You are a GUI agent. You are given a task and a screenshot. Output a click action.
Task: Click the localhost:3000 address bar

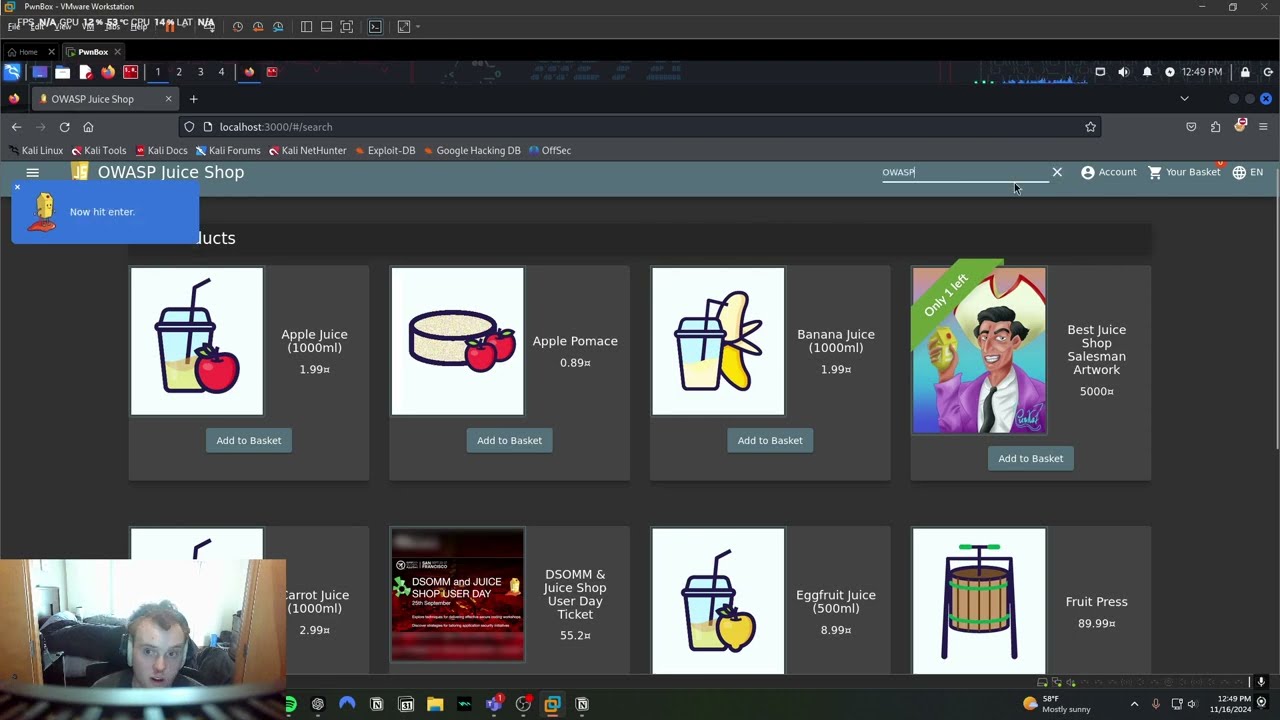[640, 127]
